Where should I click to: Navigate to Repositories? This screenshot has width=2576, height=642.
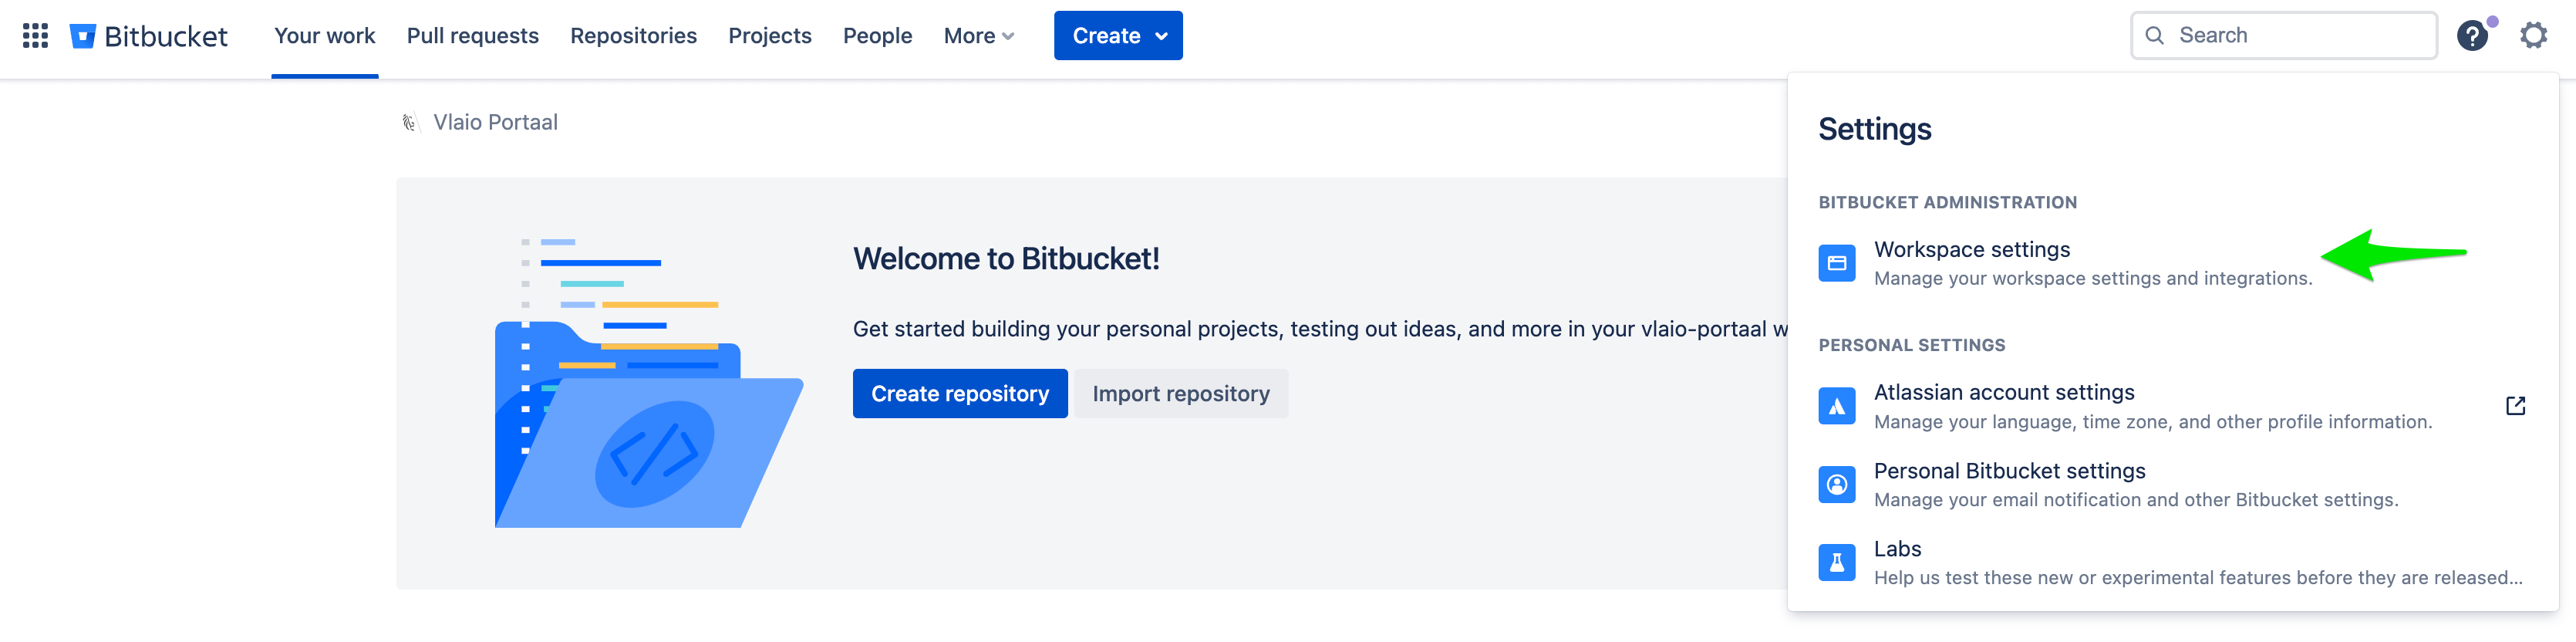pos(633,36)
